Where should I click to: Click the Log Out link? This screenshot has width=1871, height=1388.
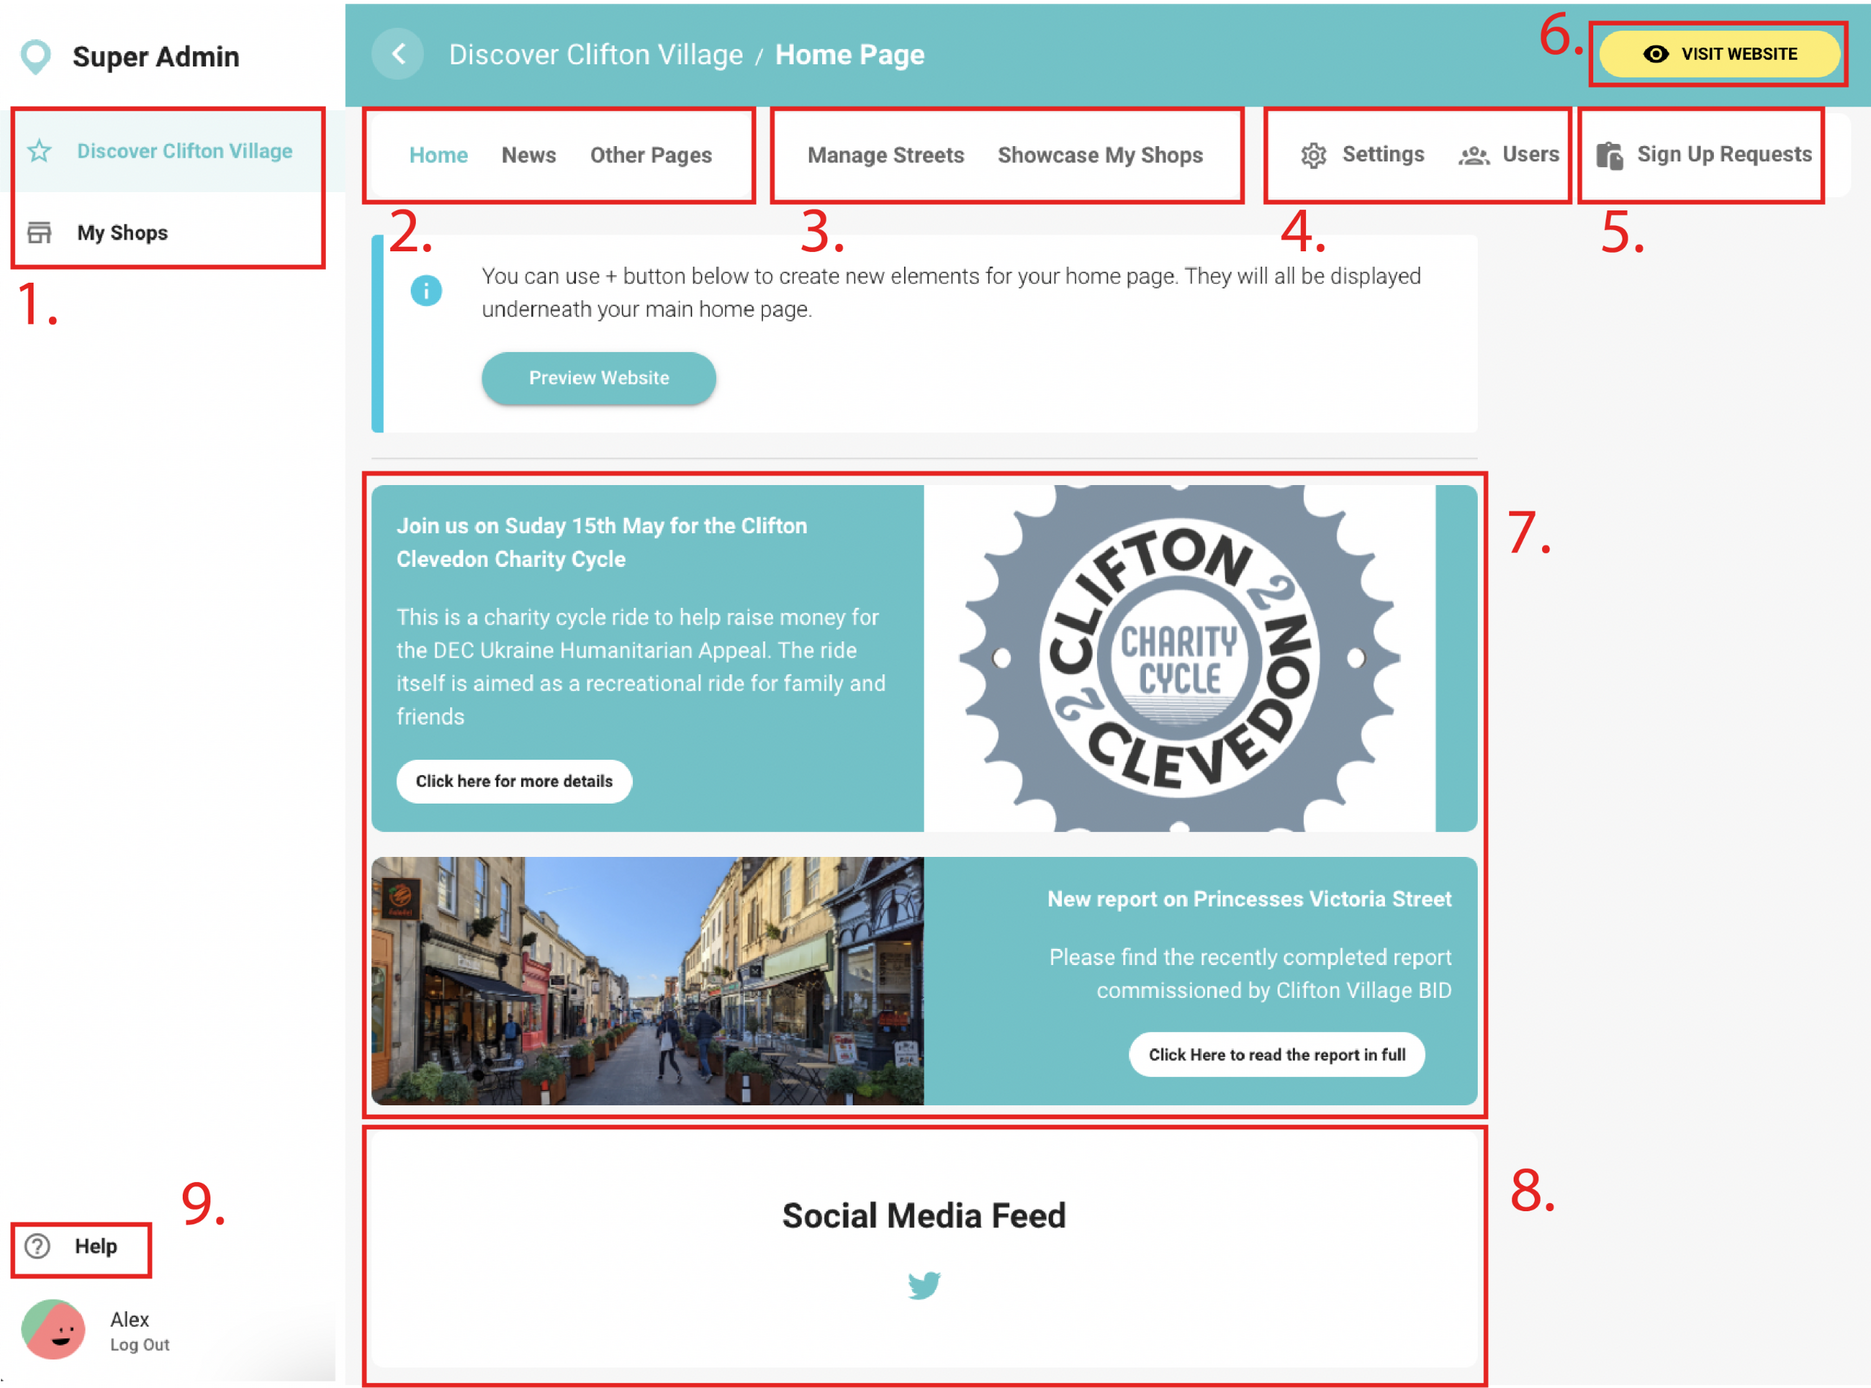(x=139, y=1345)
